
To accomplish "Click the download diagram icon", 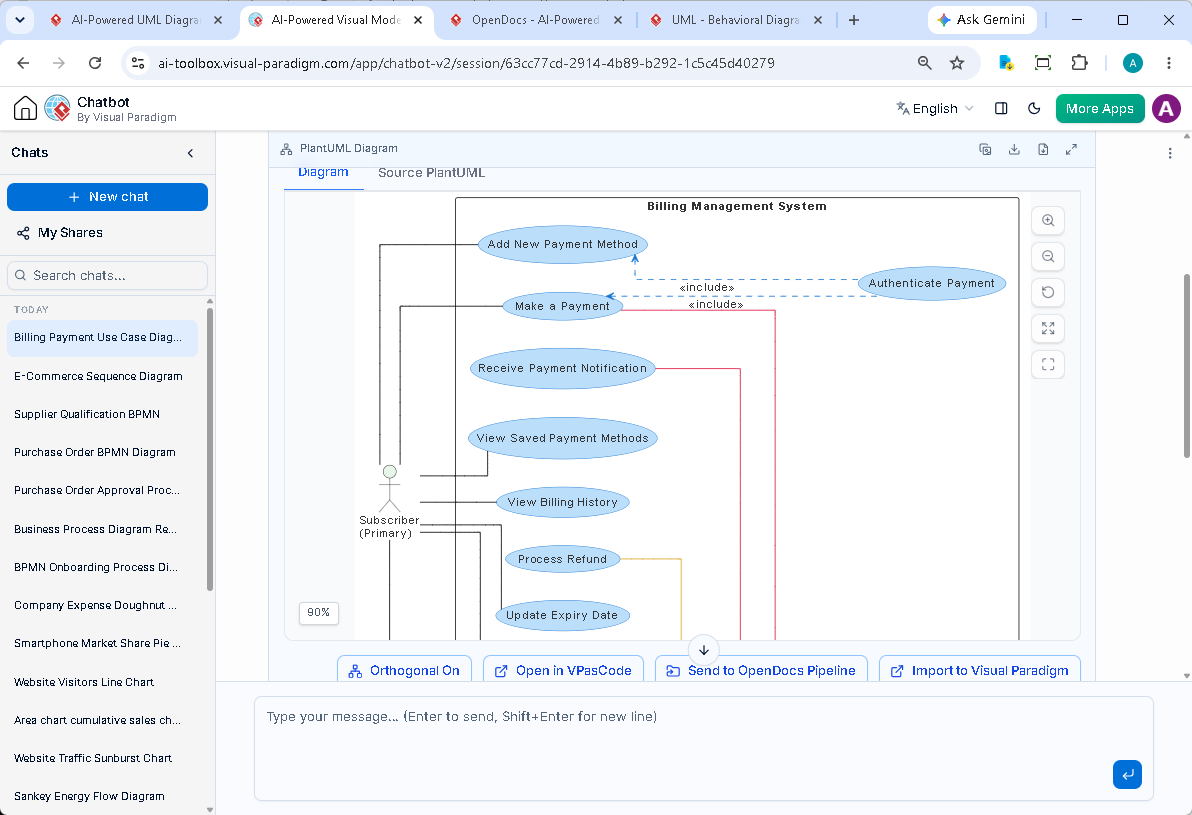I will pos(1014,149).
